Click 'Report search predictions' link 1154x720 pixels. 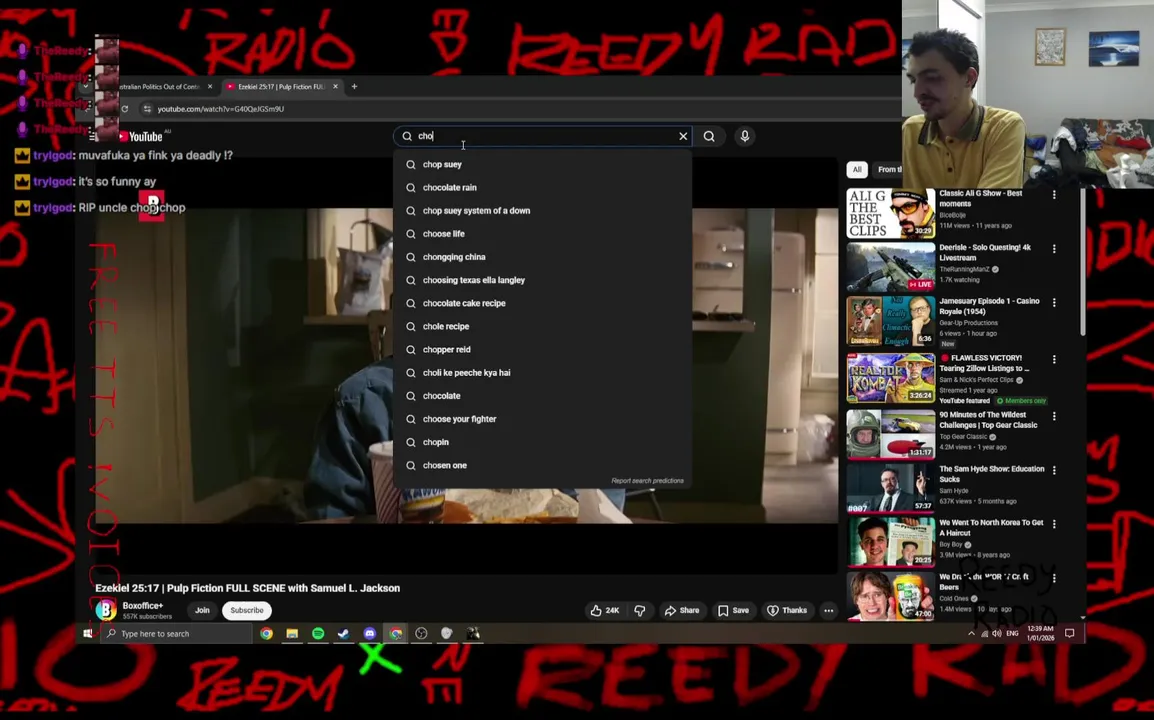point(647,481)
